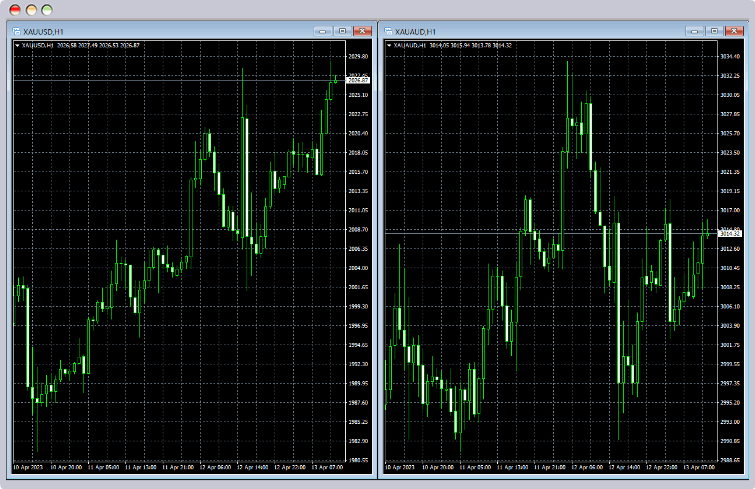Click 12 Apr 22:00 on XAUUSD time axis

(x=290, y=467)
